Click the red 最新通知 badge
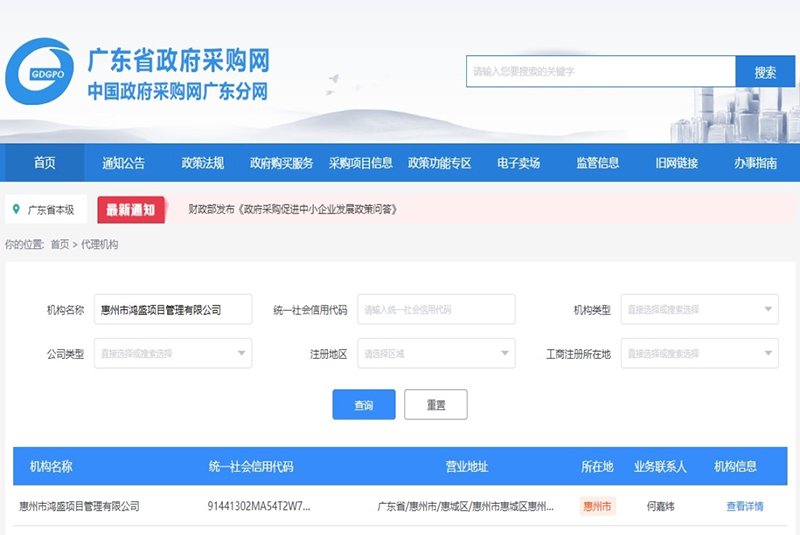This screenshot has width=800, height=535. click(131, 210)
